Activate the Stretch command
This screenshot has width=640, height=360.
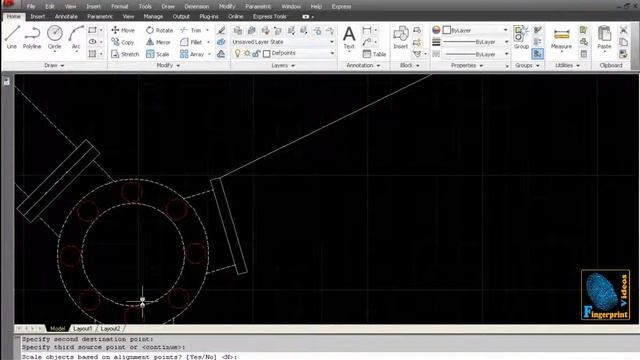[x=125, y=54]
